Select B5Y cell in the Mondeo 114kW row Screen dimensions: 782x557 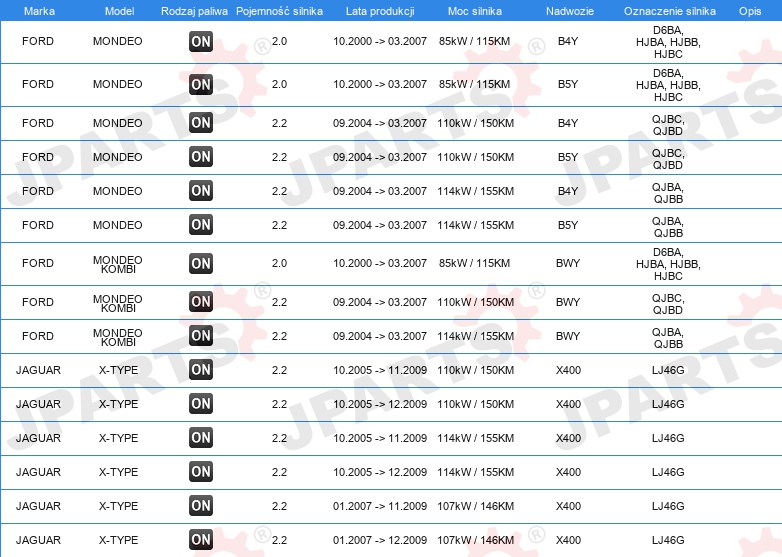568,225
